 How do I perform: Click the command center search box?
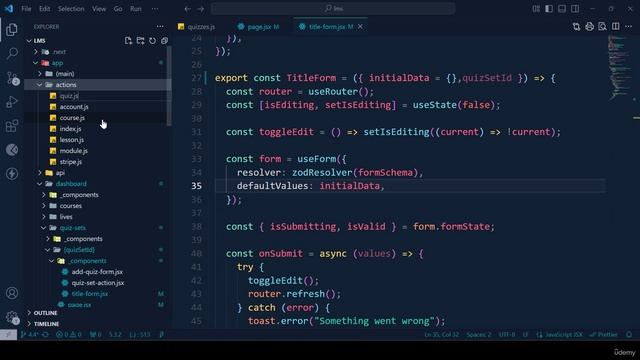pos(333,9)
